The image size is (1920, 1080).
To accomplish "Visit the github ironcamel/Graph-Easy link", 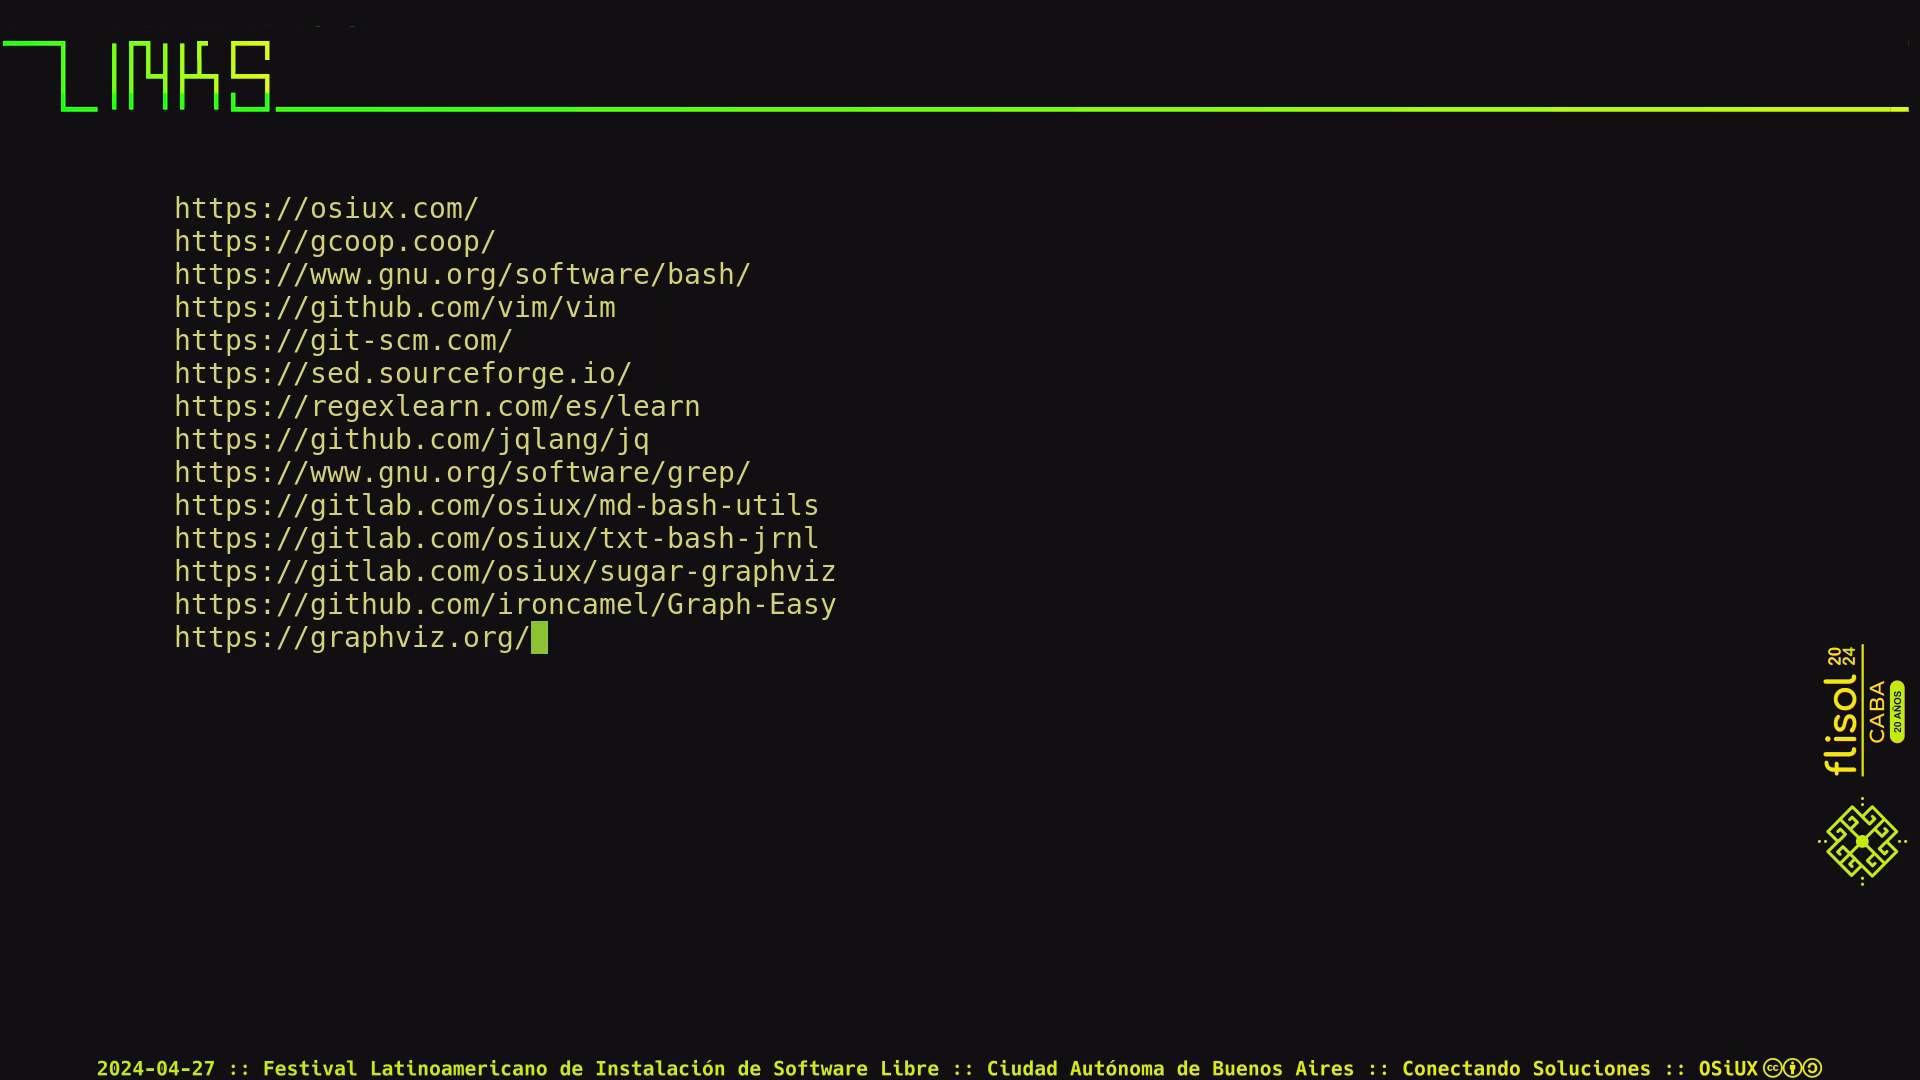I will tap(505, 605).
